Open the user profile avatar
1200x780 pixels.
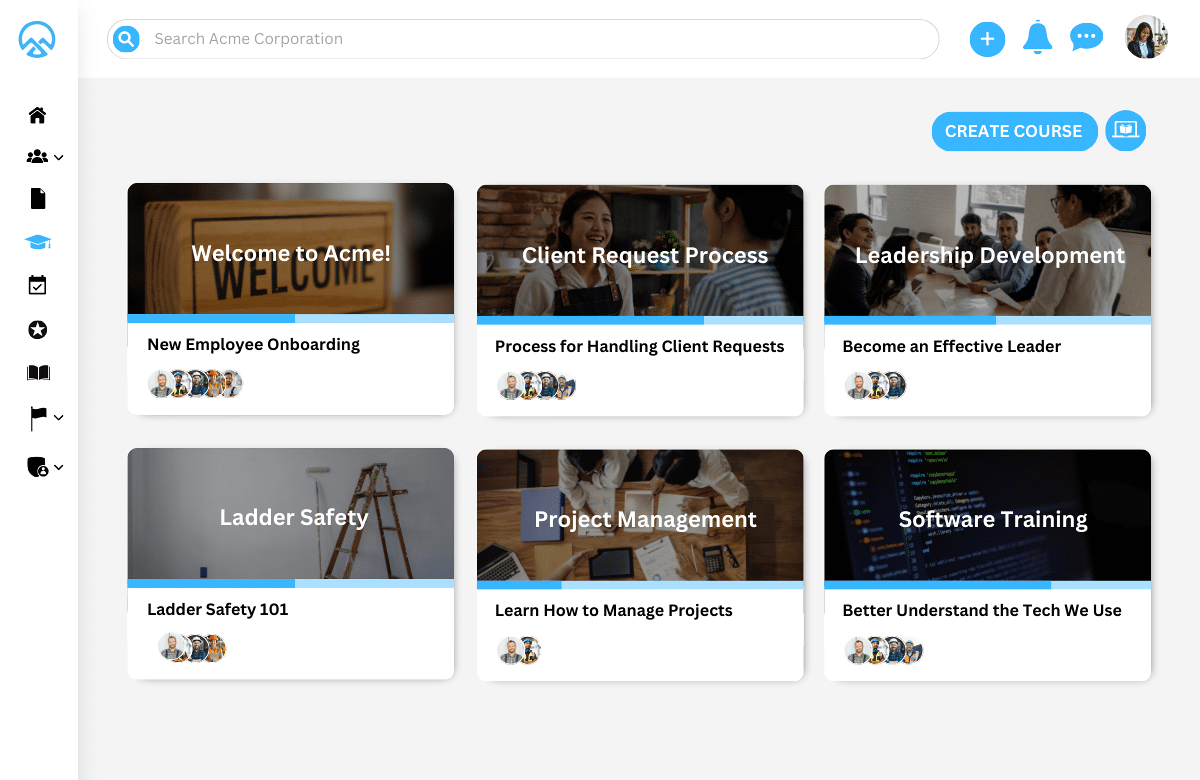pos(1146,38)
